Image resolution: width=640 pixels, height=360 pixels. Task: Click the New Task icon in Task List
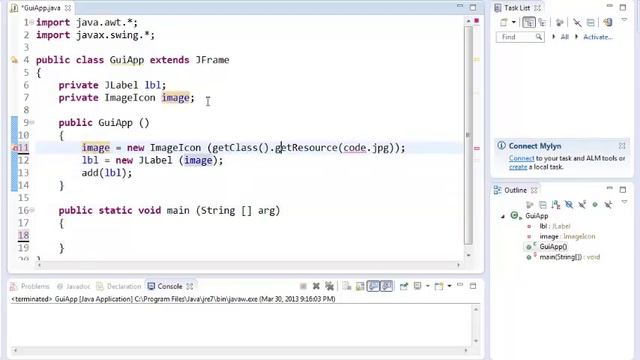click(504, 22)
